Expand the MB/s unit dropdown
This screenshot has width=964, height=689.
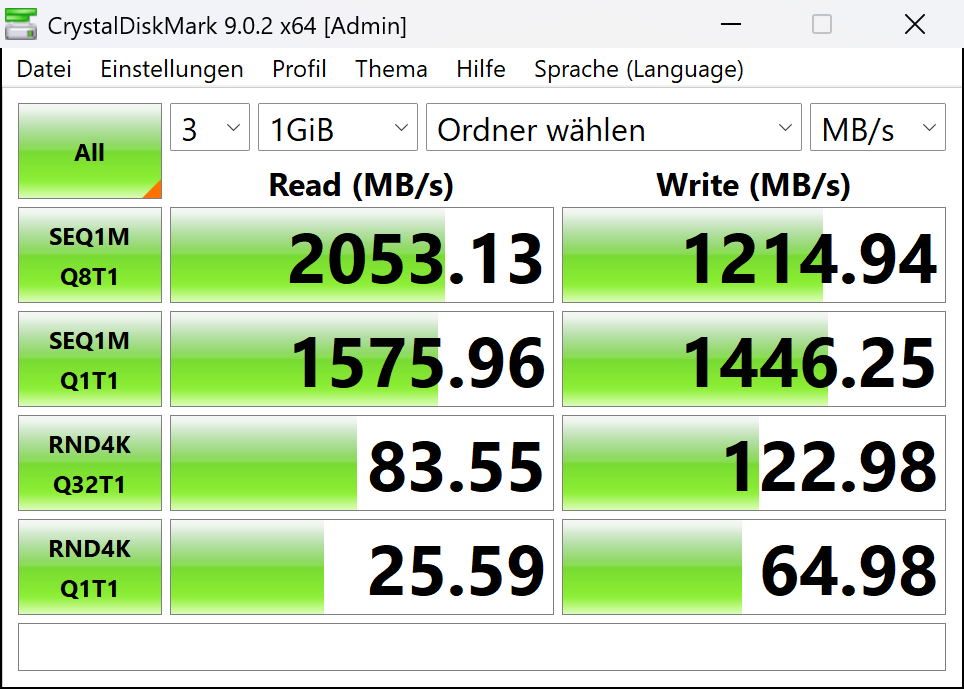coord(877,129)
